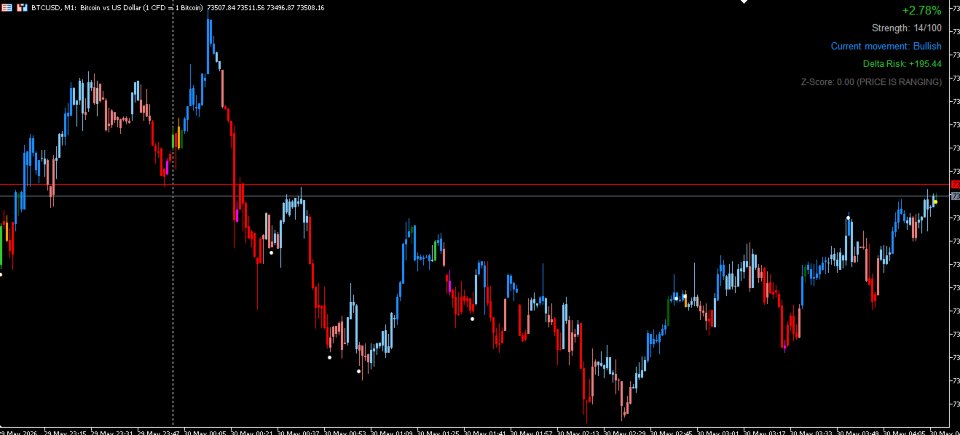Image resolution: width=960 pixels, height=435 pixels.
Task: Click the Strength: 14/100 label
Action: (907, 28)
